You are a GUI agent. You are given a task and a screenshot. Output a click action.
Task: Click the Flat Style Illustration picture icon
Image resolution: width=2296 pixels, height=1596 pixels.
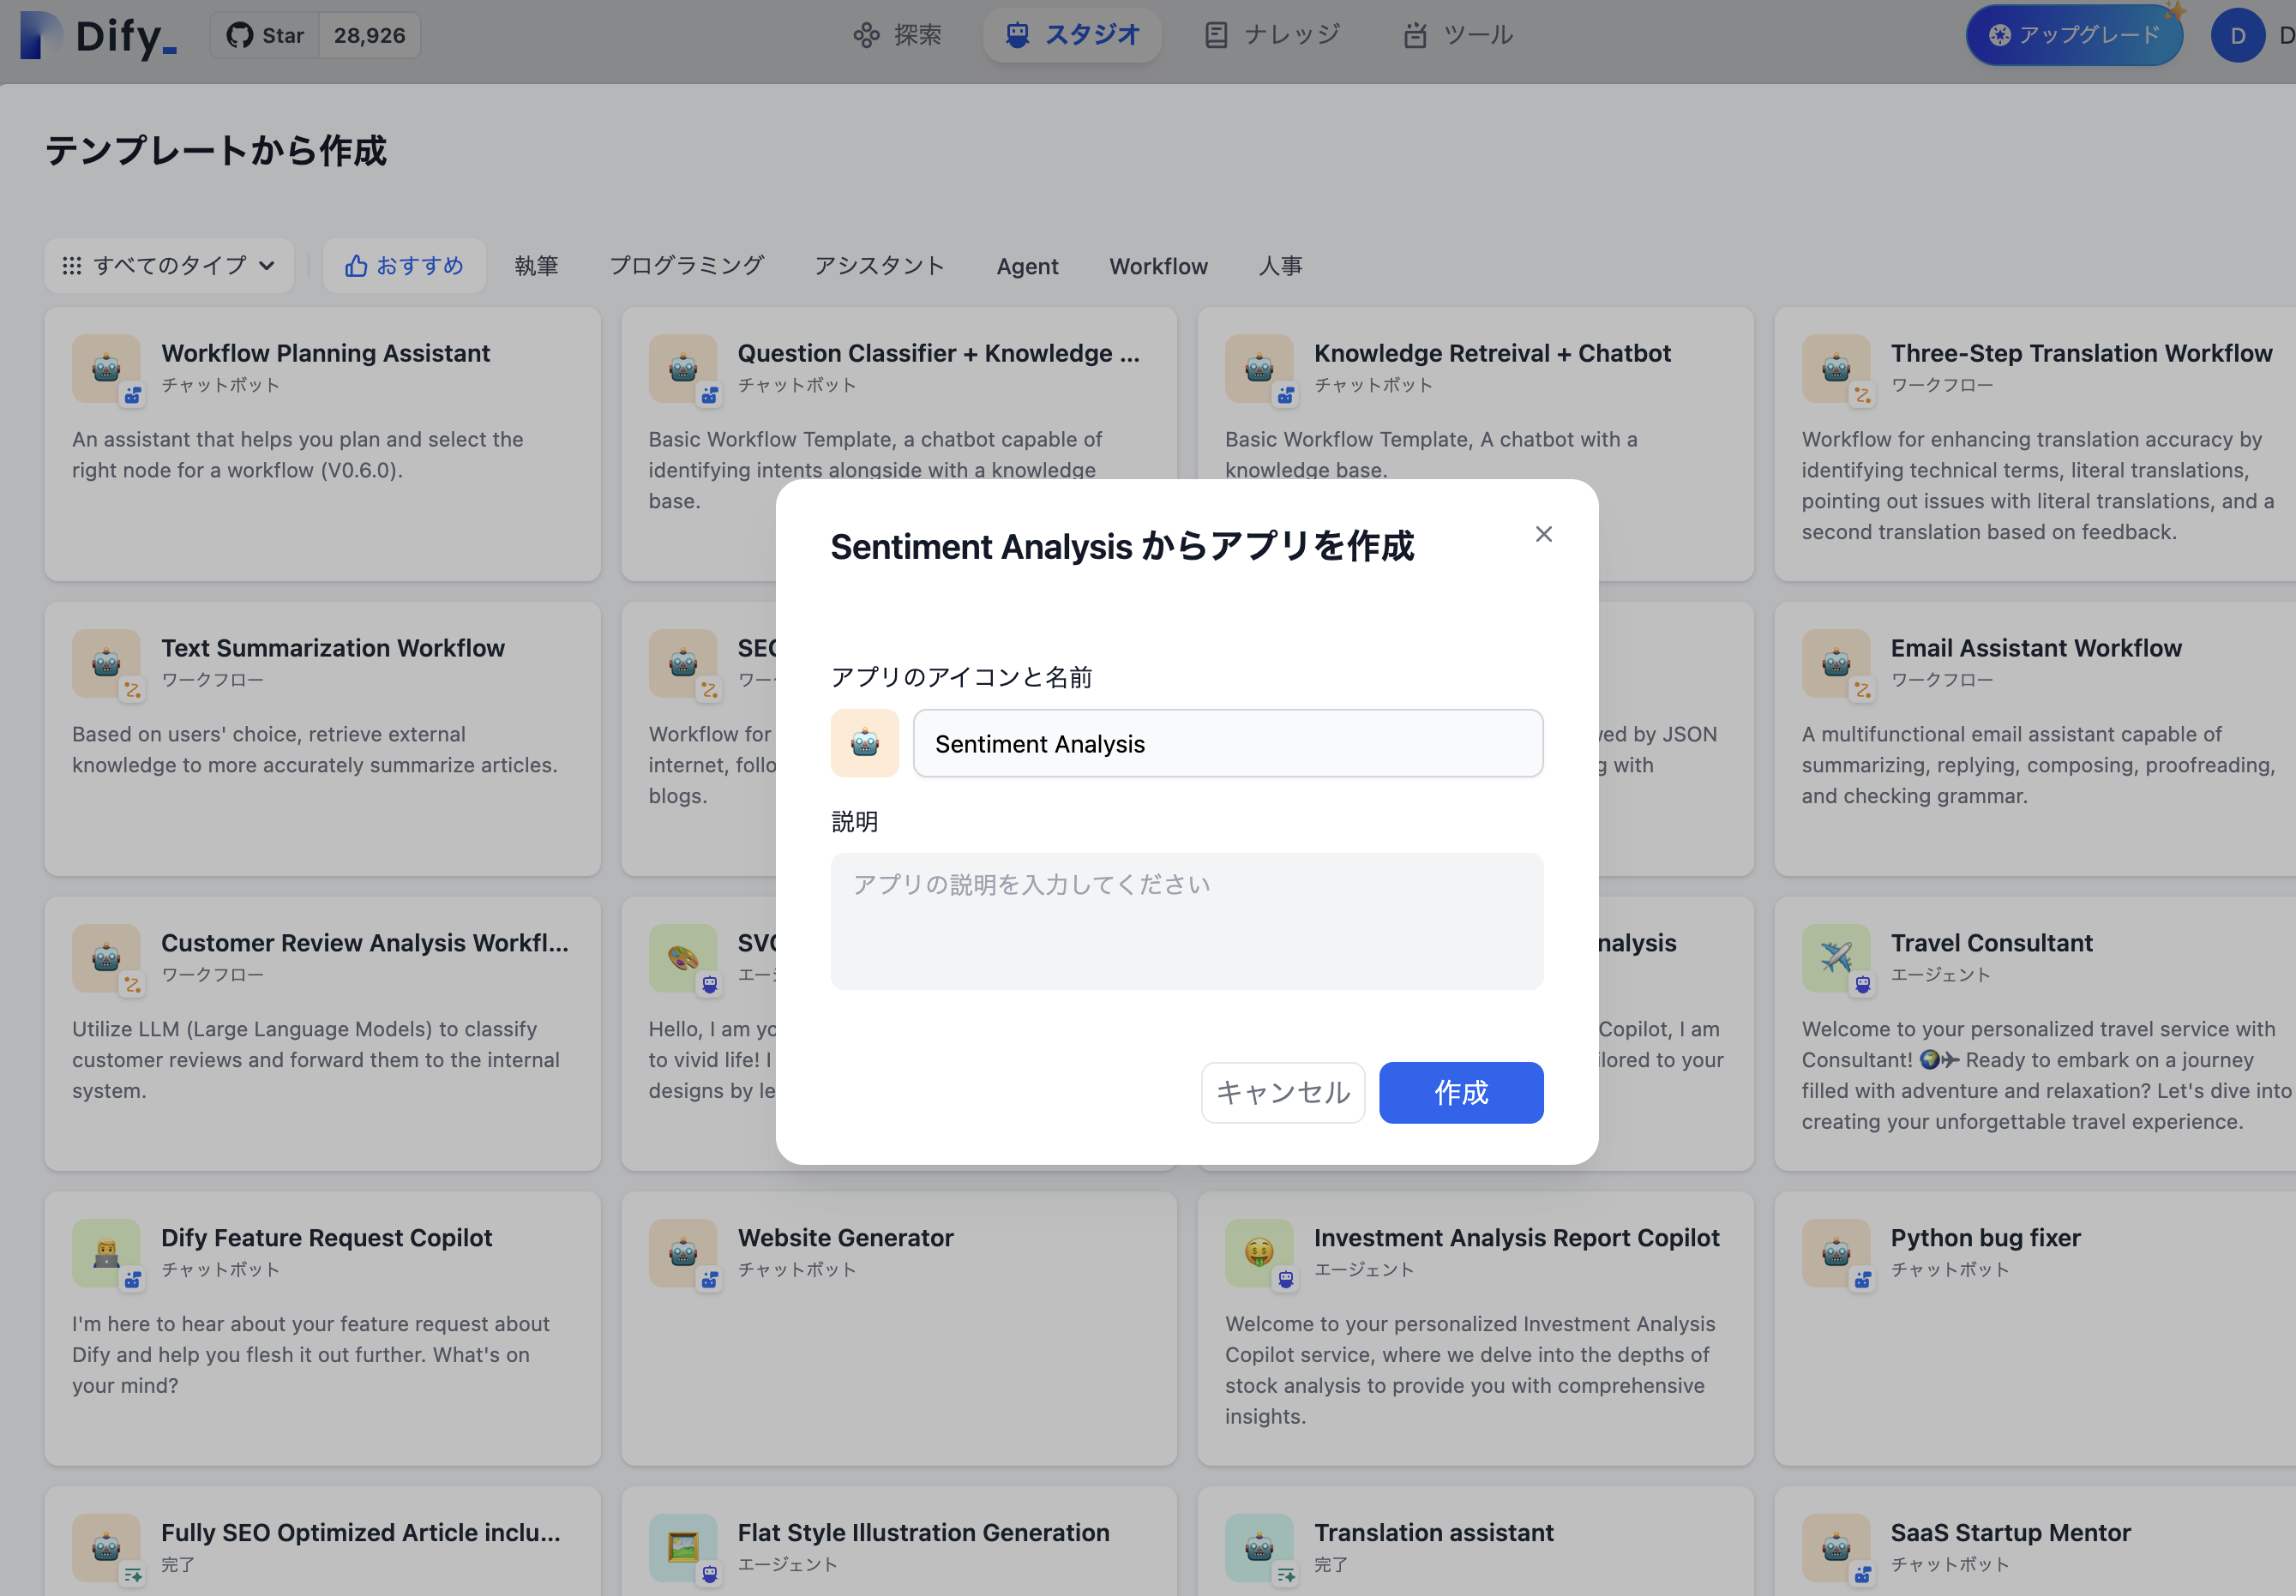click(x=683, y=1548)
